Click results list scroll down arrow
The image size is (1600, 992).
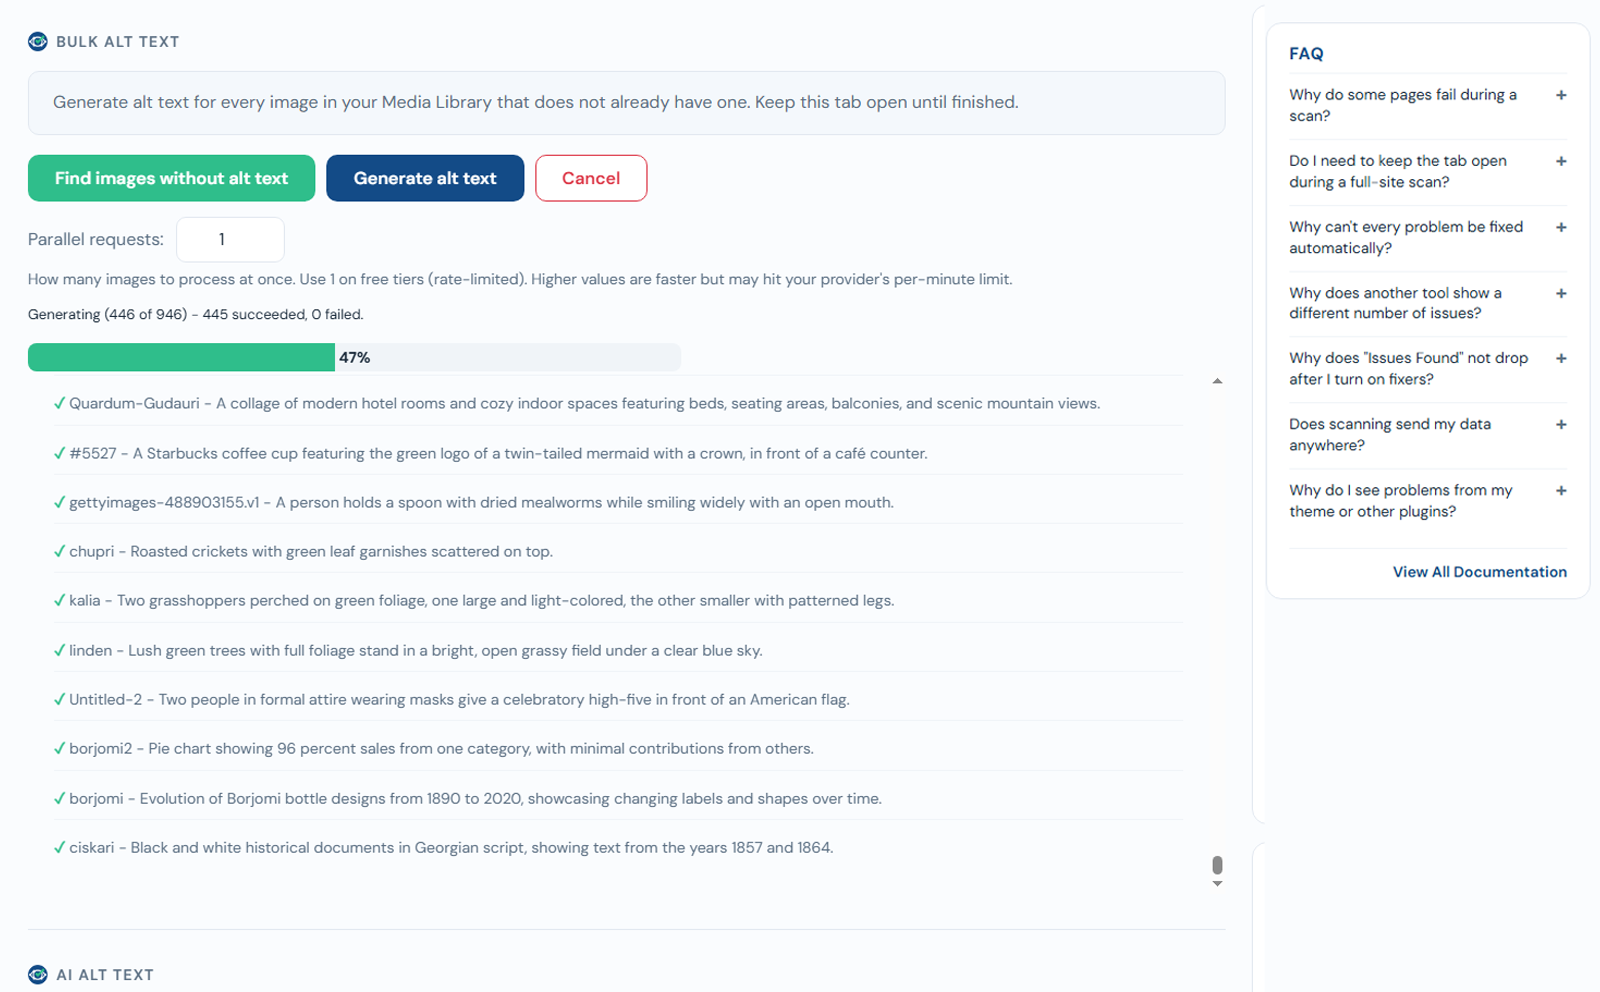1217,883
